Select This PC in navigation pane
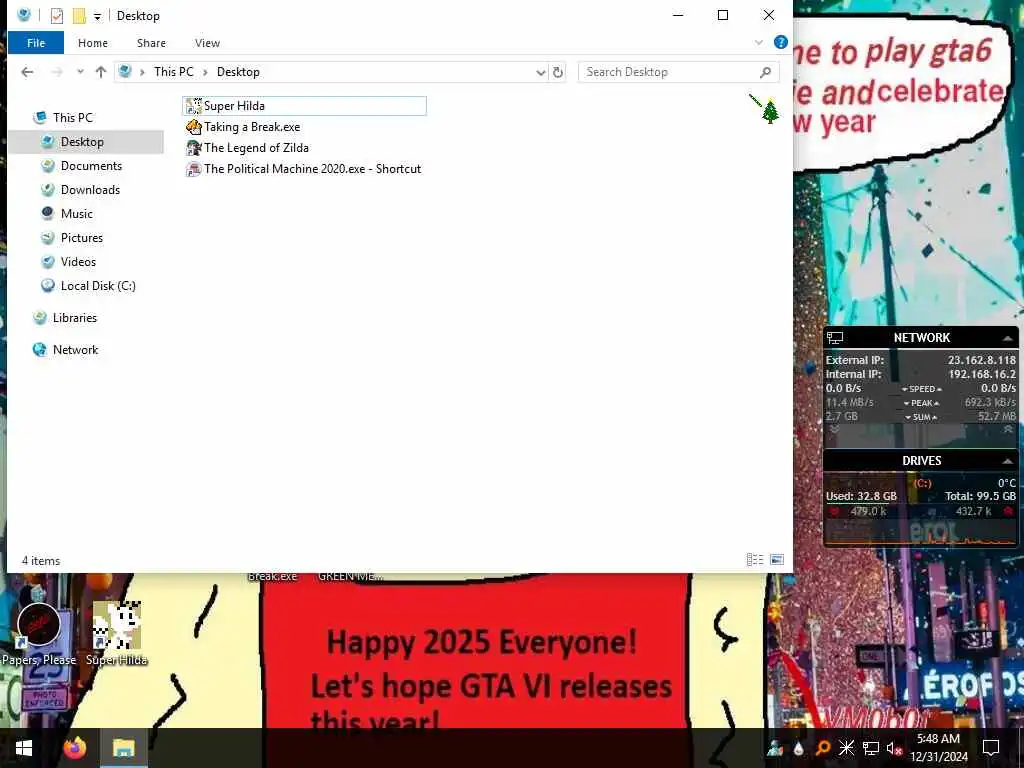 [x=72, y=118]
